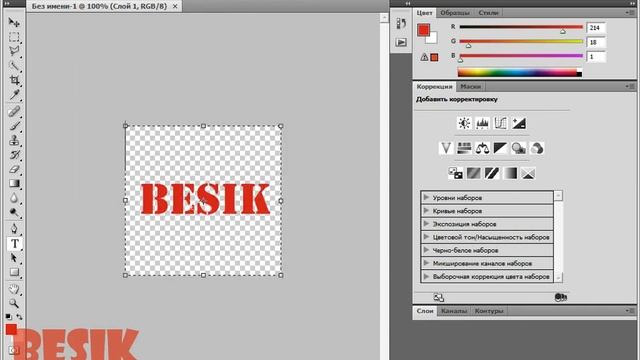Add a Photo Filter adjustment
This screenshot has height=360, width=640.
tap(519, 148)
